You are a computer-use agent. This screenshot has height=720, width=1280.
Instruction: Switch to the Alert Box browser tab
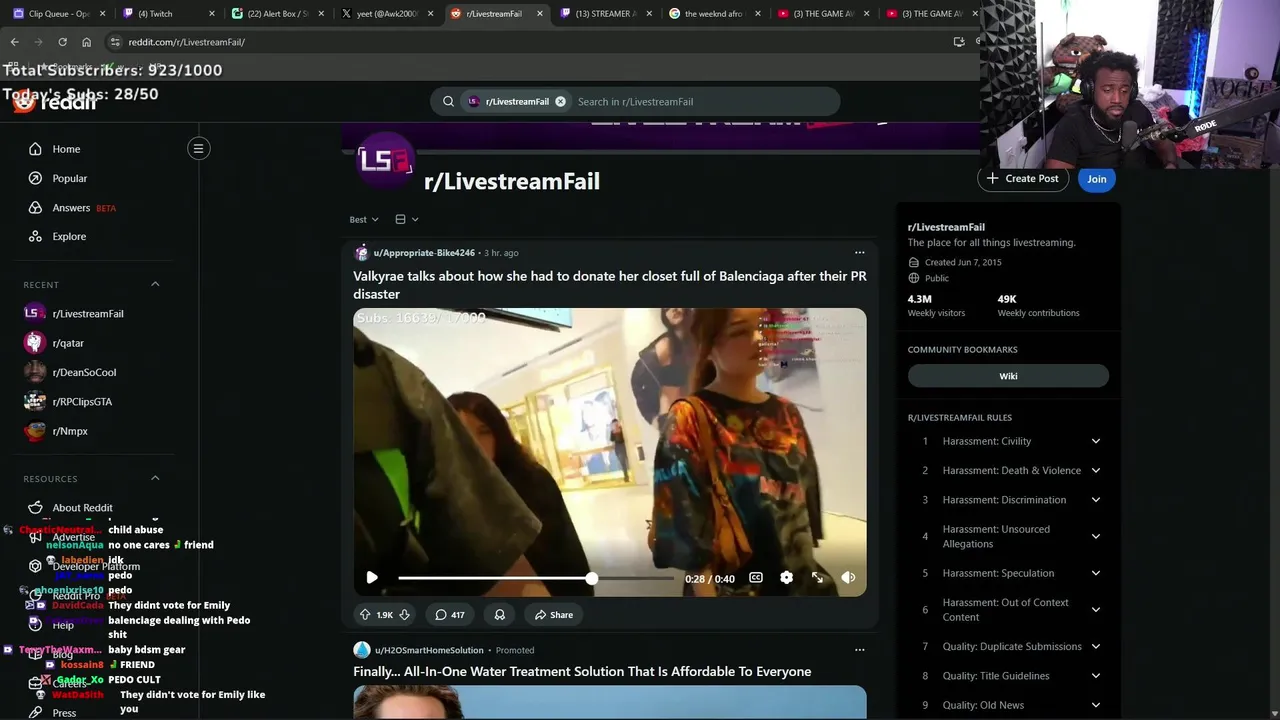(x=275, y=14)
